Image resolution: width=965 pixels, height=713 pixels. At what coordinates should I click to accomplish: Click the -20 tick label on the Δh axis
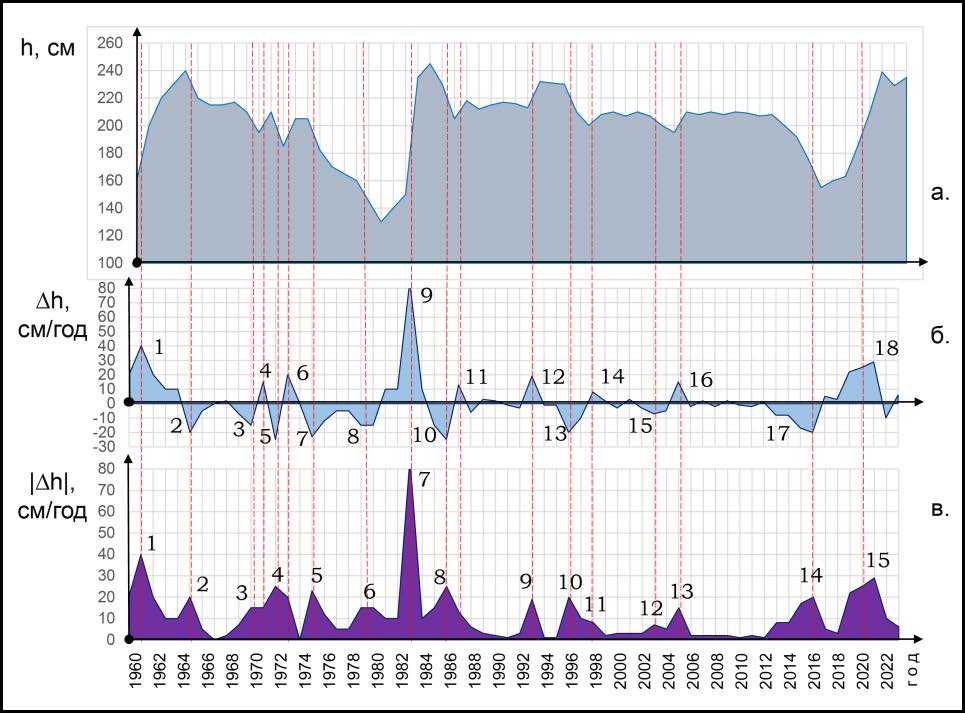(103, 432)
